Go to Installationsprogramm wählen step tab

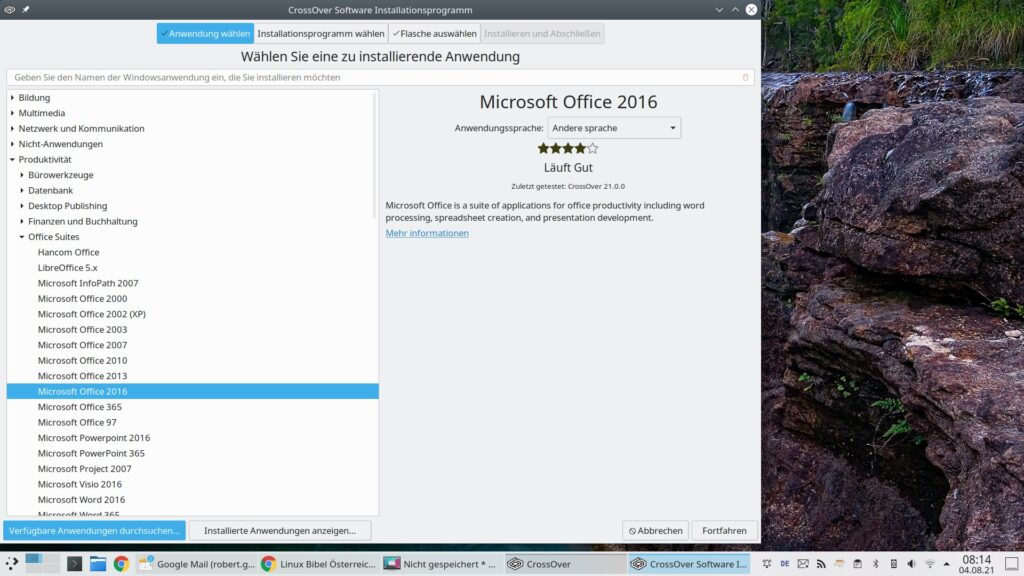pyautogui.click(x=321, y=33)
